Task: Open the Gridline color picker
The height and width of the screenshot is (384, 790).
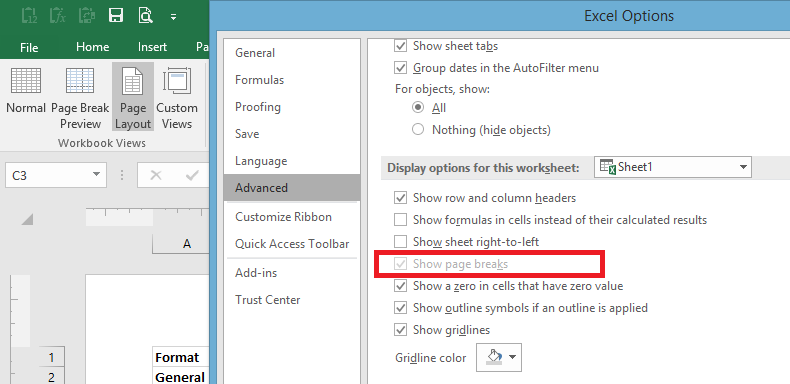Action: coord(499,357)
